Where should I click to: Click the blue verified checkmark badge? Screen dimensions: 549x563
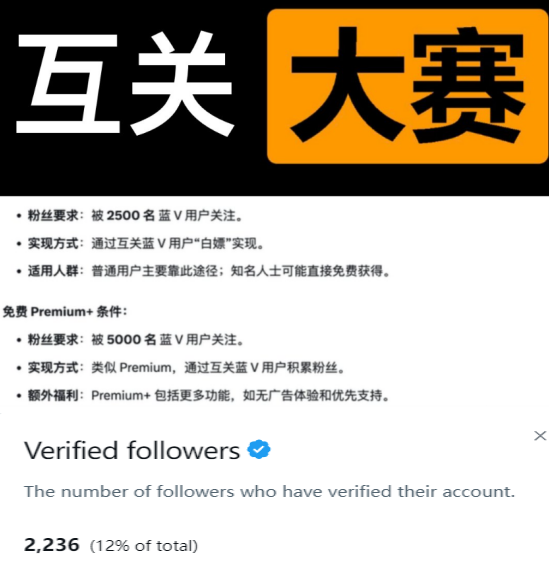259,449
